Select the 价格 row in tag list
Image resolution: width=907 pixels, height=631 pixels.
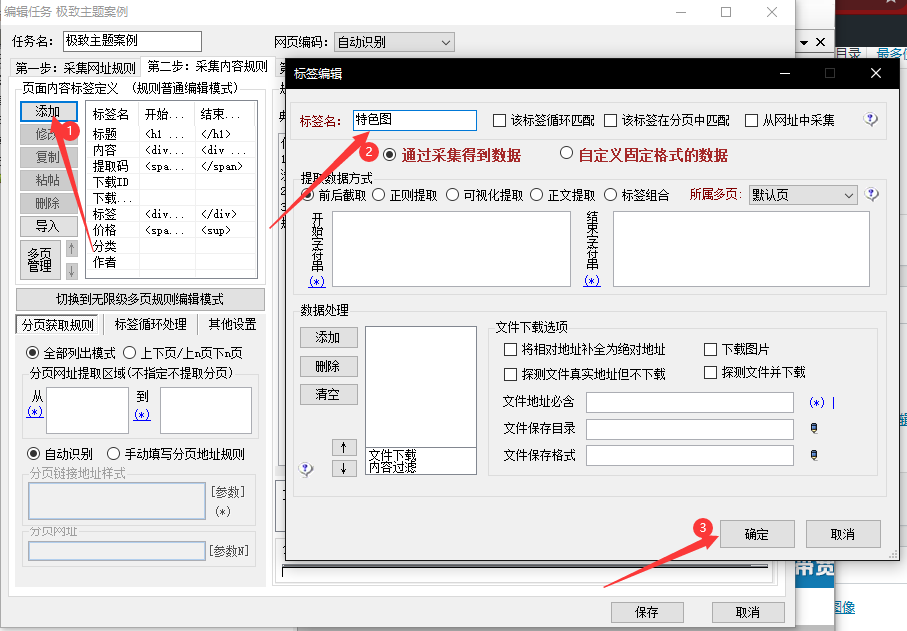pos(171,230)
